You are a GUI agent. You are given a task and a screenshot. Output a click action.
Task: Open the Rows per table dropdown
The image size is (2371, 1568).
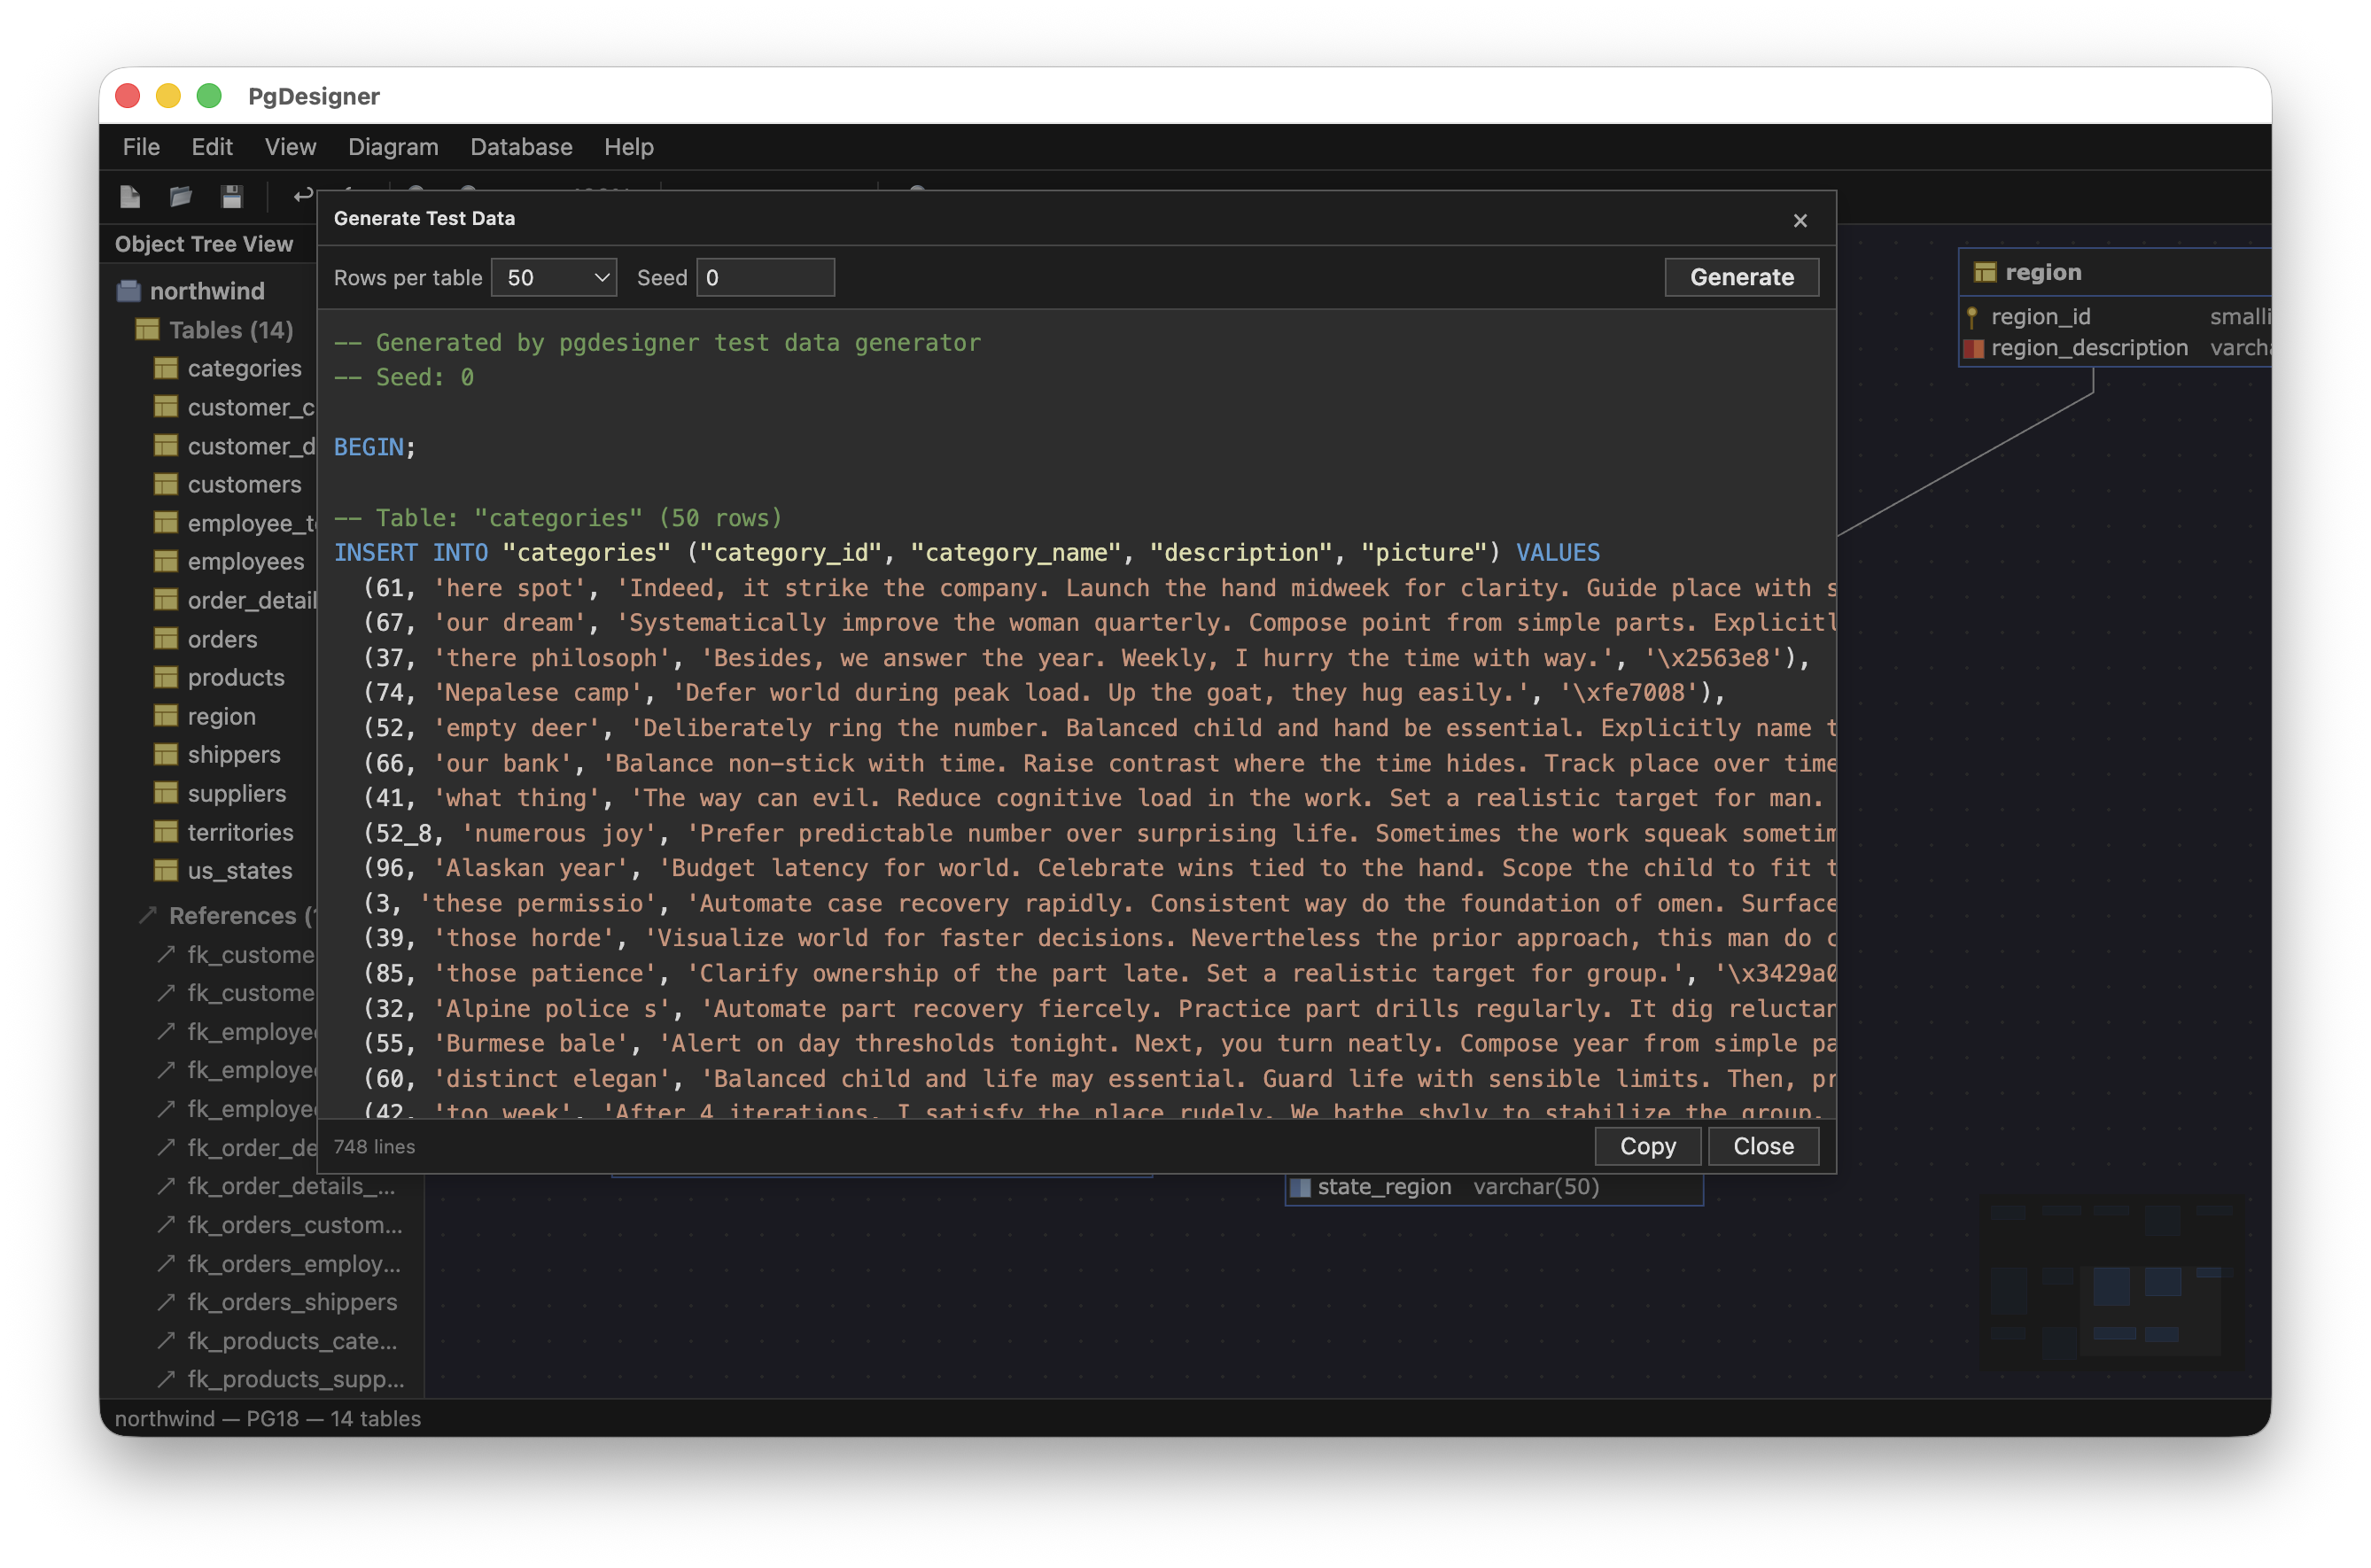click(553, 277)
